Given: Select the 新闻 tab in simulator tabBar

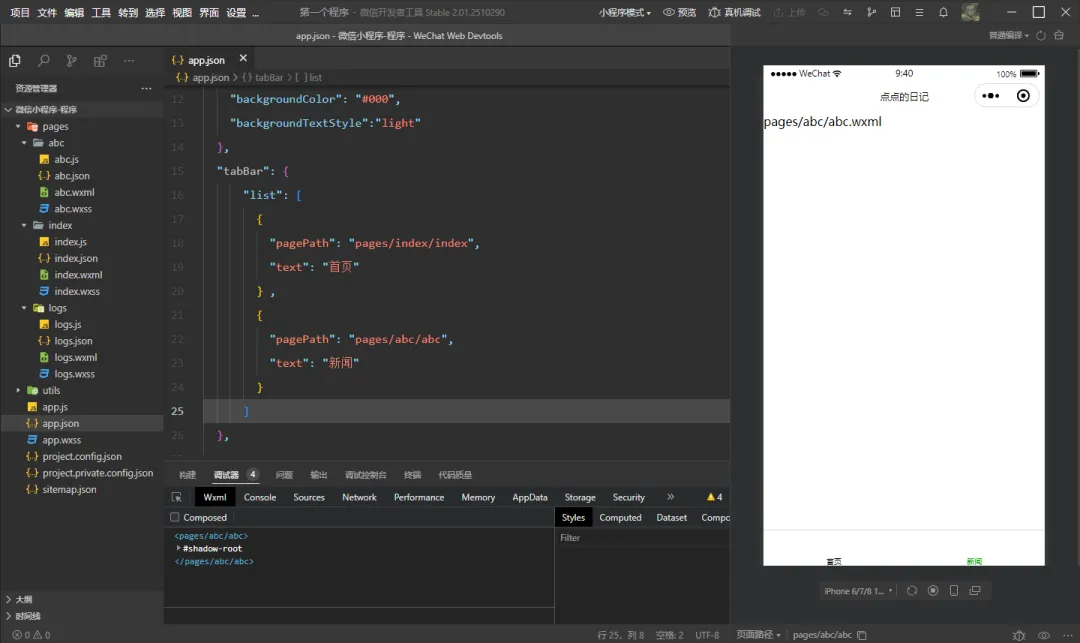Looking at the screenshot, I should [974, 561].
